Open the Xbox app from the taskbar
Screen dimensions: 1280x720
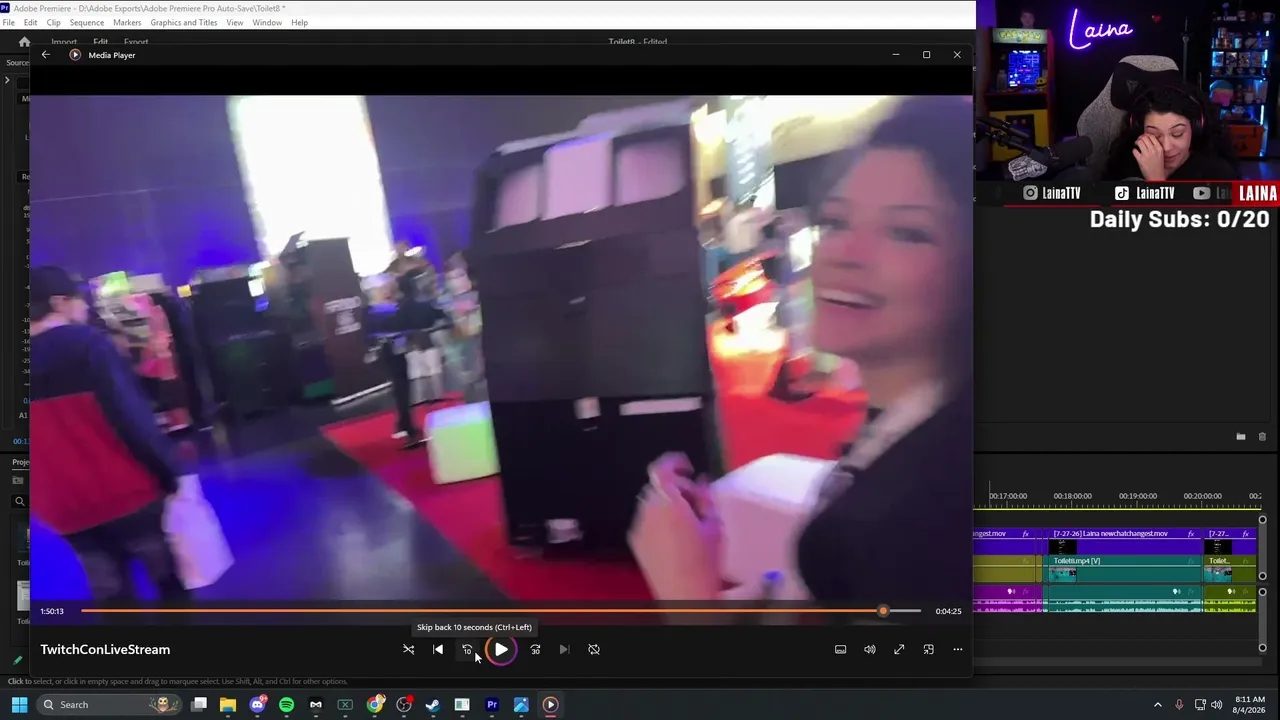pos(345,705)
